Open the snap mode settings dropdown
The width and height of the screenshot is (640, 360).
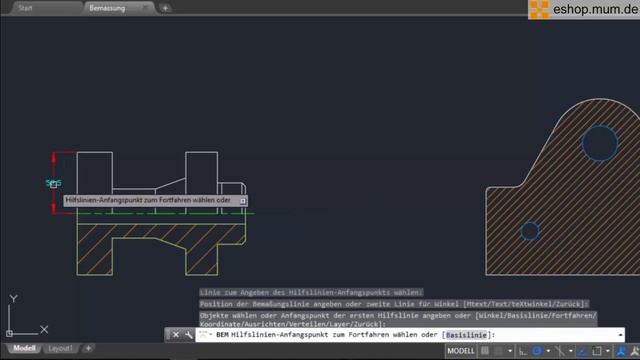[510, 351]
